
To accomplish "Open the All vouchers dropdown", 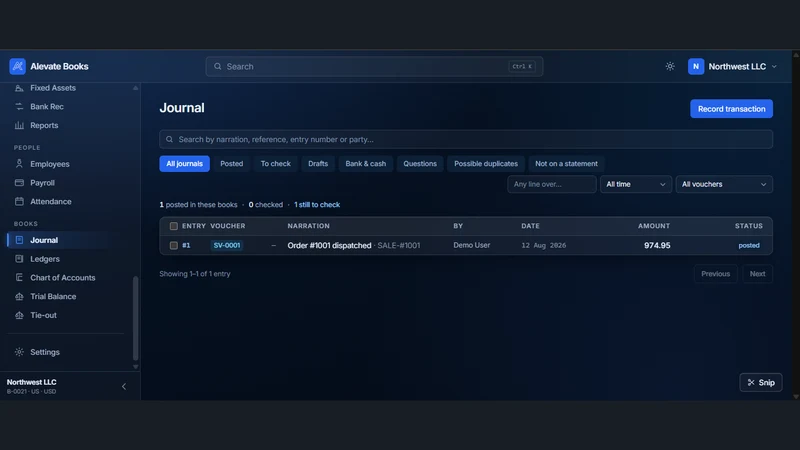I will (x=724, y=184).
